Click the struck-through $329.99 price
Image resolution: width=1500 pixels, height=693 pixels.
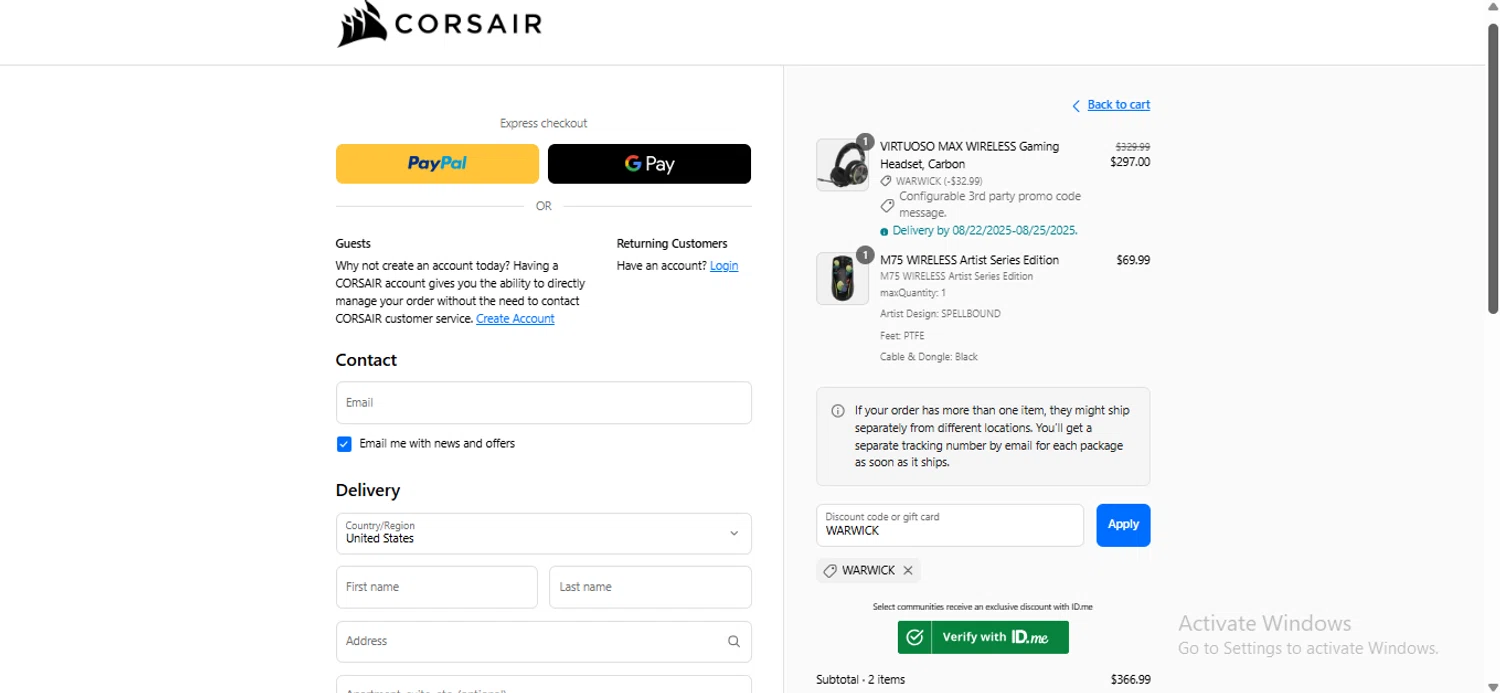click(1133, 146)
